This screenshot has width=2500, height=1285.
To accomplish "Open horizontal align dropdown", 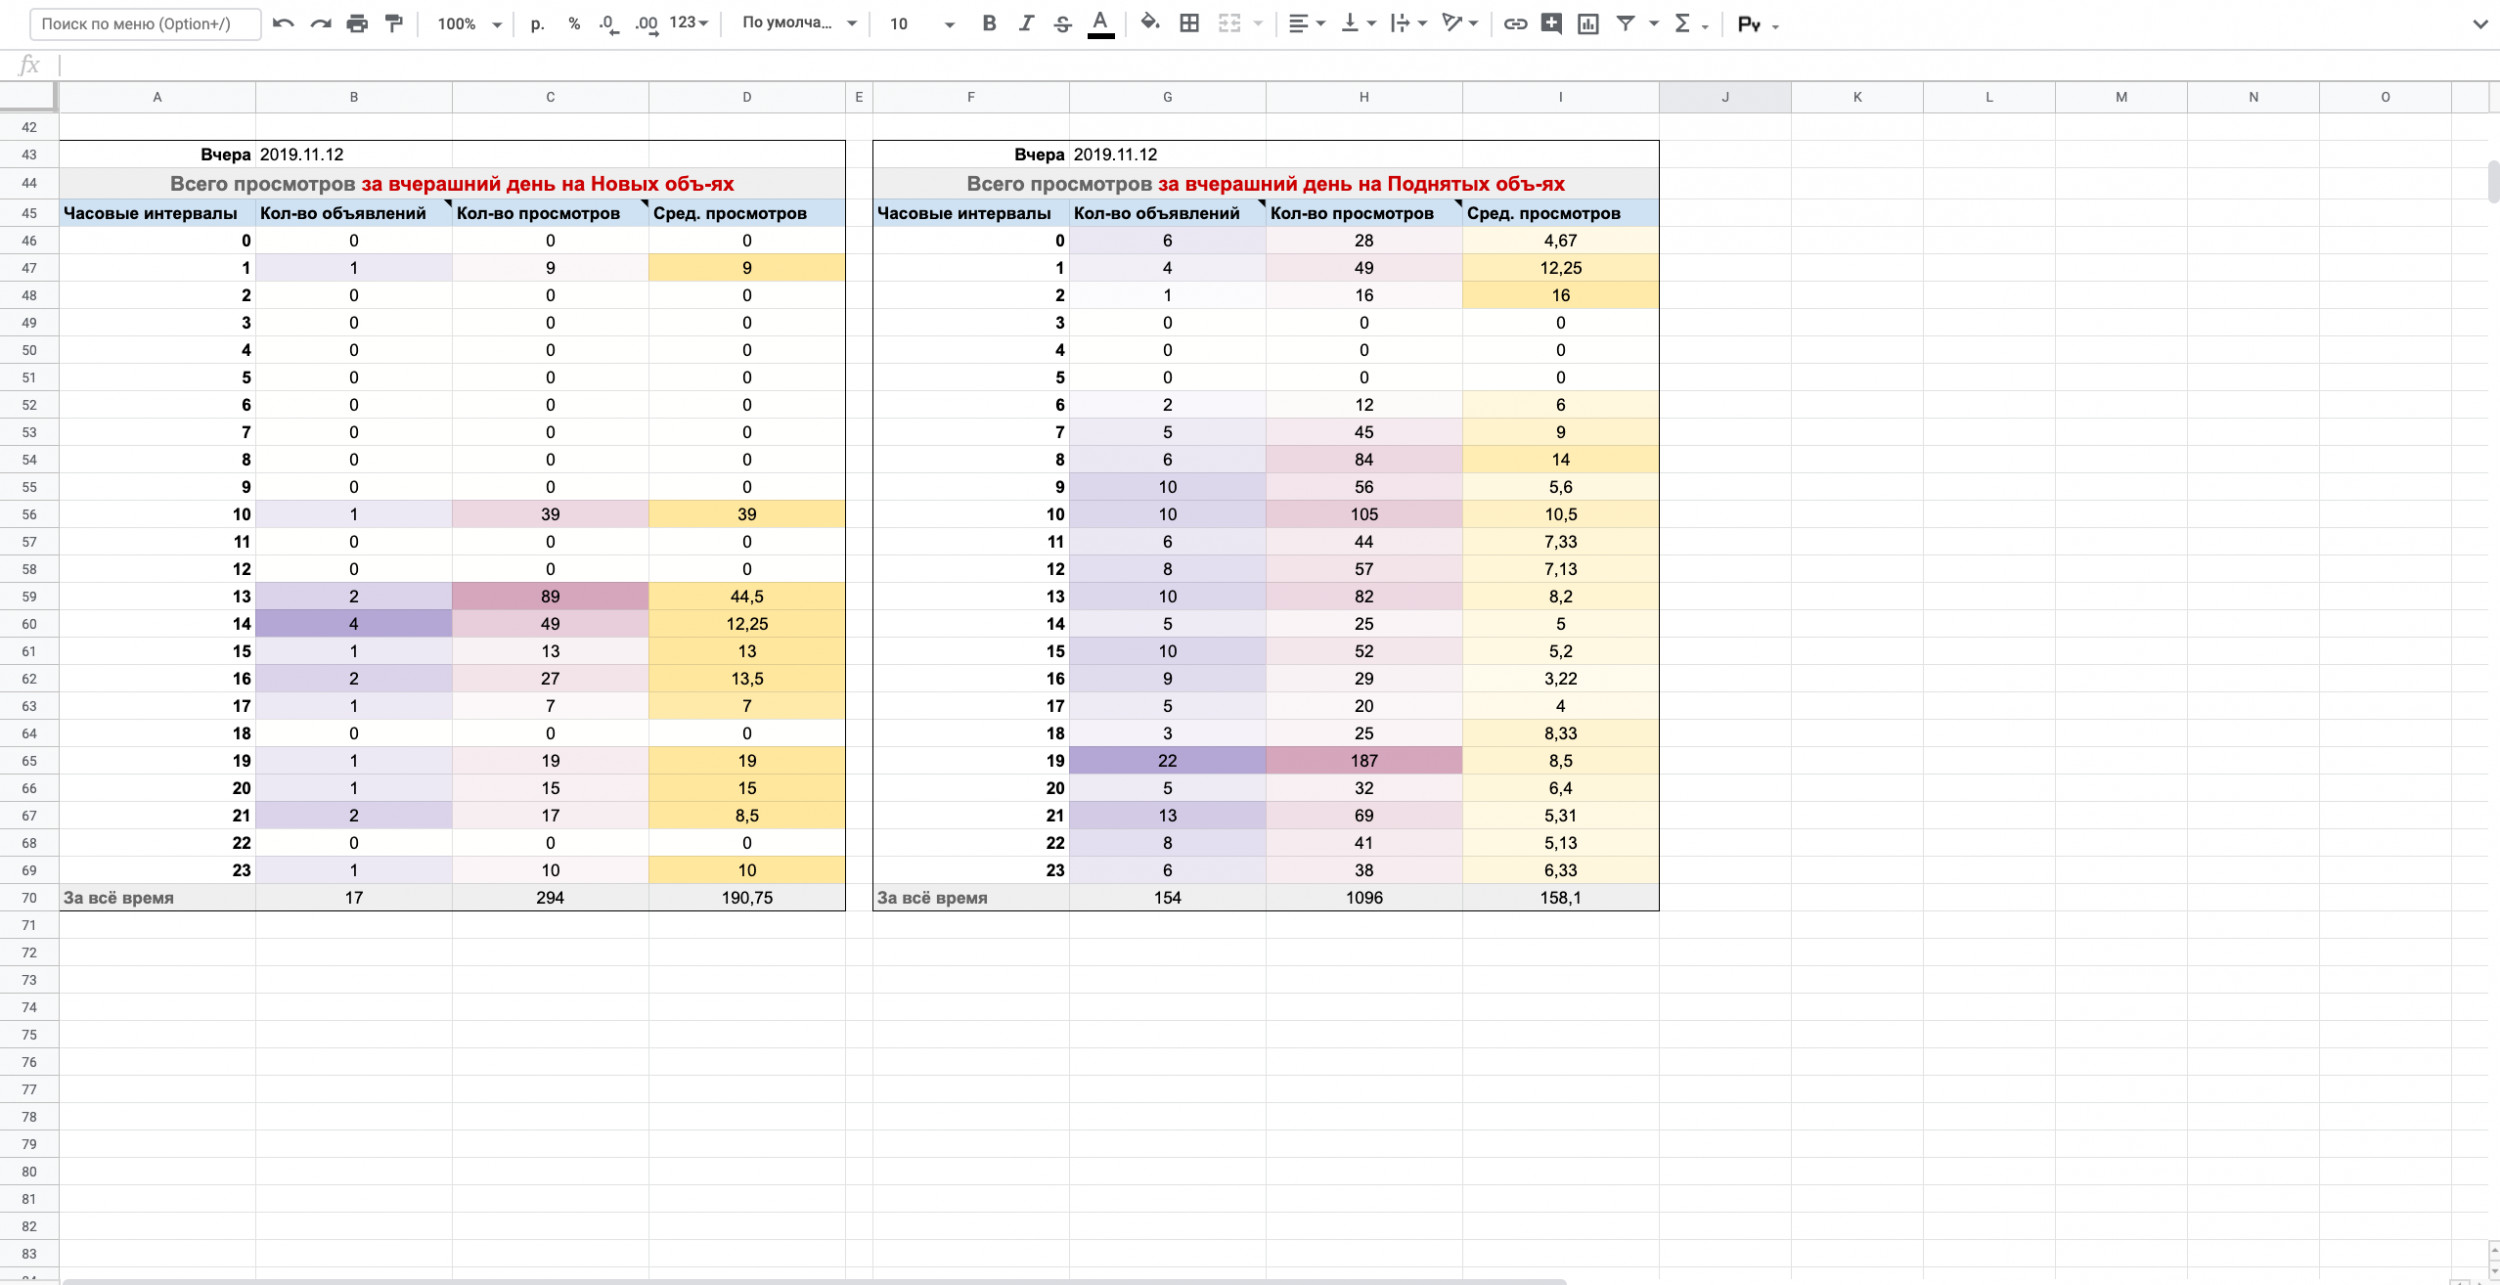I will 1306,23.
